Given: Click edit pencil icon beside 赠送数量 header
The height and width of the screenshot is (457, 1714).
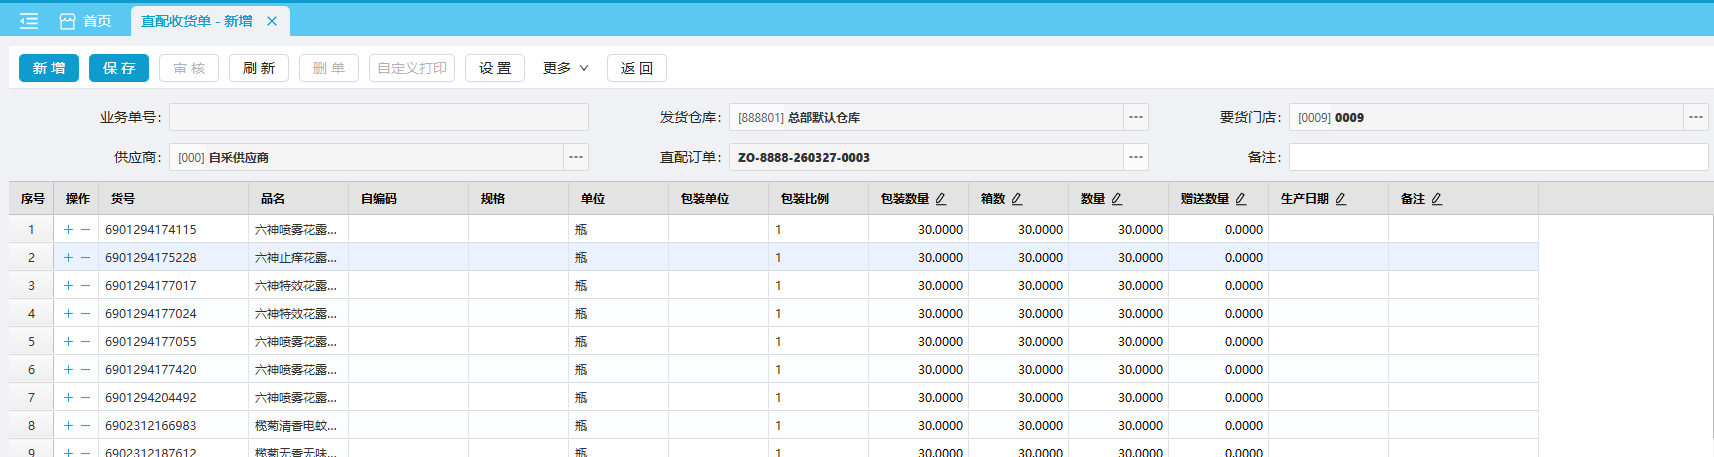Looking at the screenshot, I should pos(1241,199).
